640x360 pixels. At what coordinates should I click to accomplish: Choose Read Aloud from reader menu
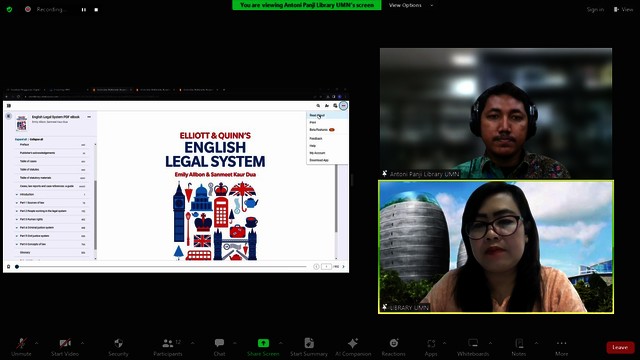(x=327, y=116)
